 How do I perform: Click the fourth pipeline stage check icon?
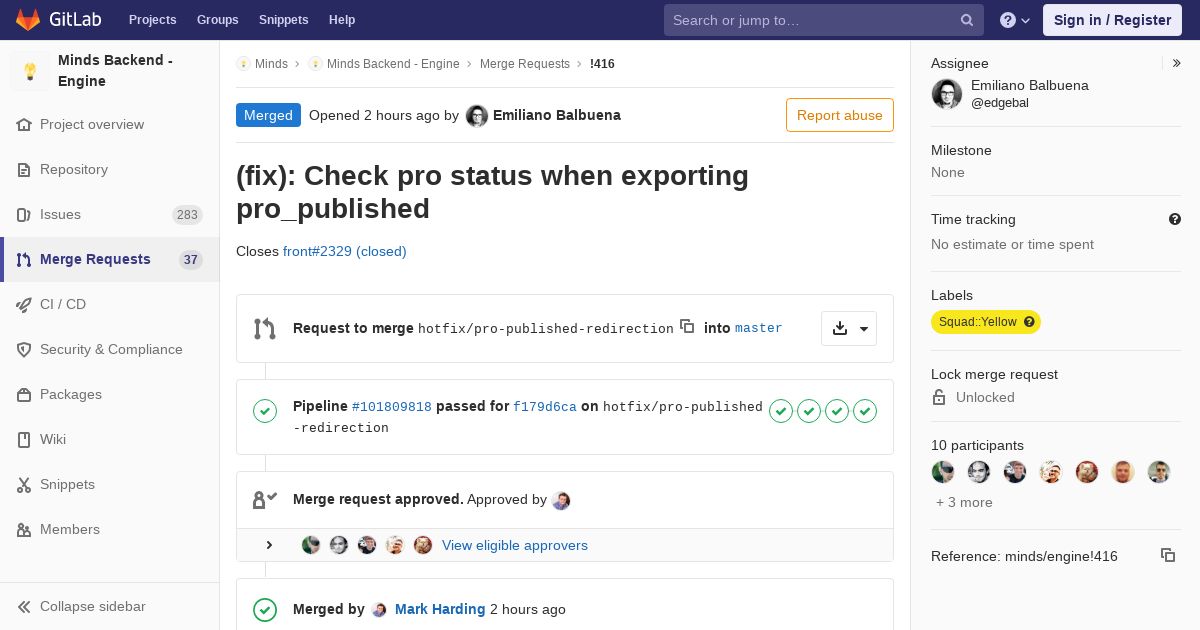(x=865, y=411)
